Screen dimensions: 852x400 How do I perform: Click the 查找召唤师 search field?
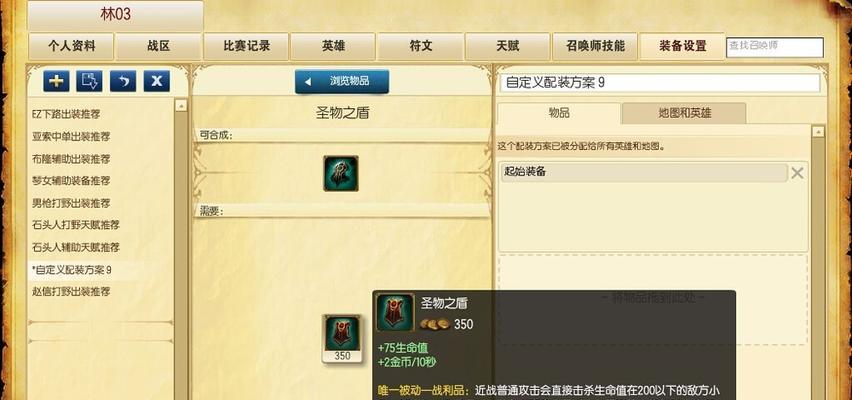click(x=775, y=47)
